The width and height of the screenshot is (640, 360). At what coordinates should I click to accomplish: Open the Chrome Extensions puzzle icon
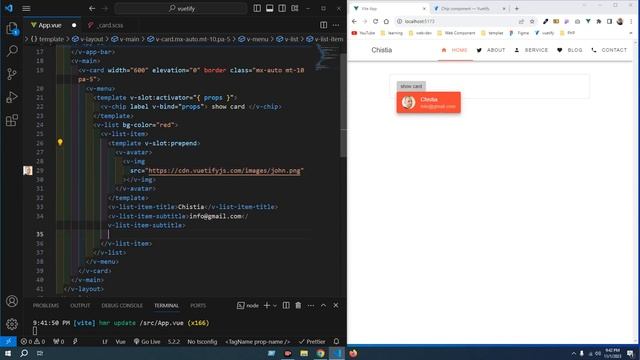tap(599, 21)
